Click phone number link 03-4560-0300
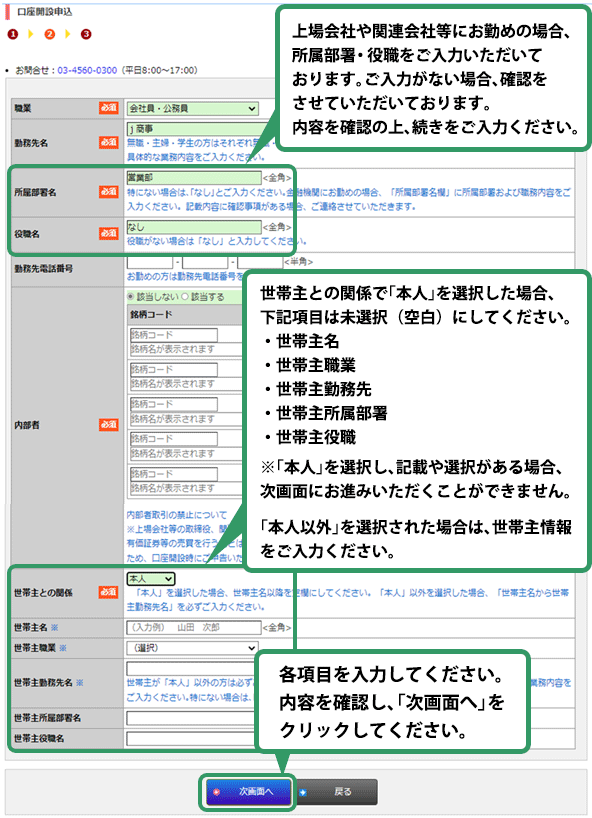592x818 pixels. pyautogui.click(x=87, y=70)
